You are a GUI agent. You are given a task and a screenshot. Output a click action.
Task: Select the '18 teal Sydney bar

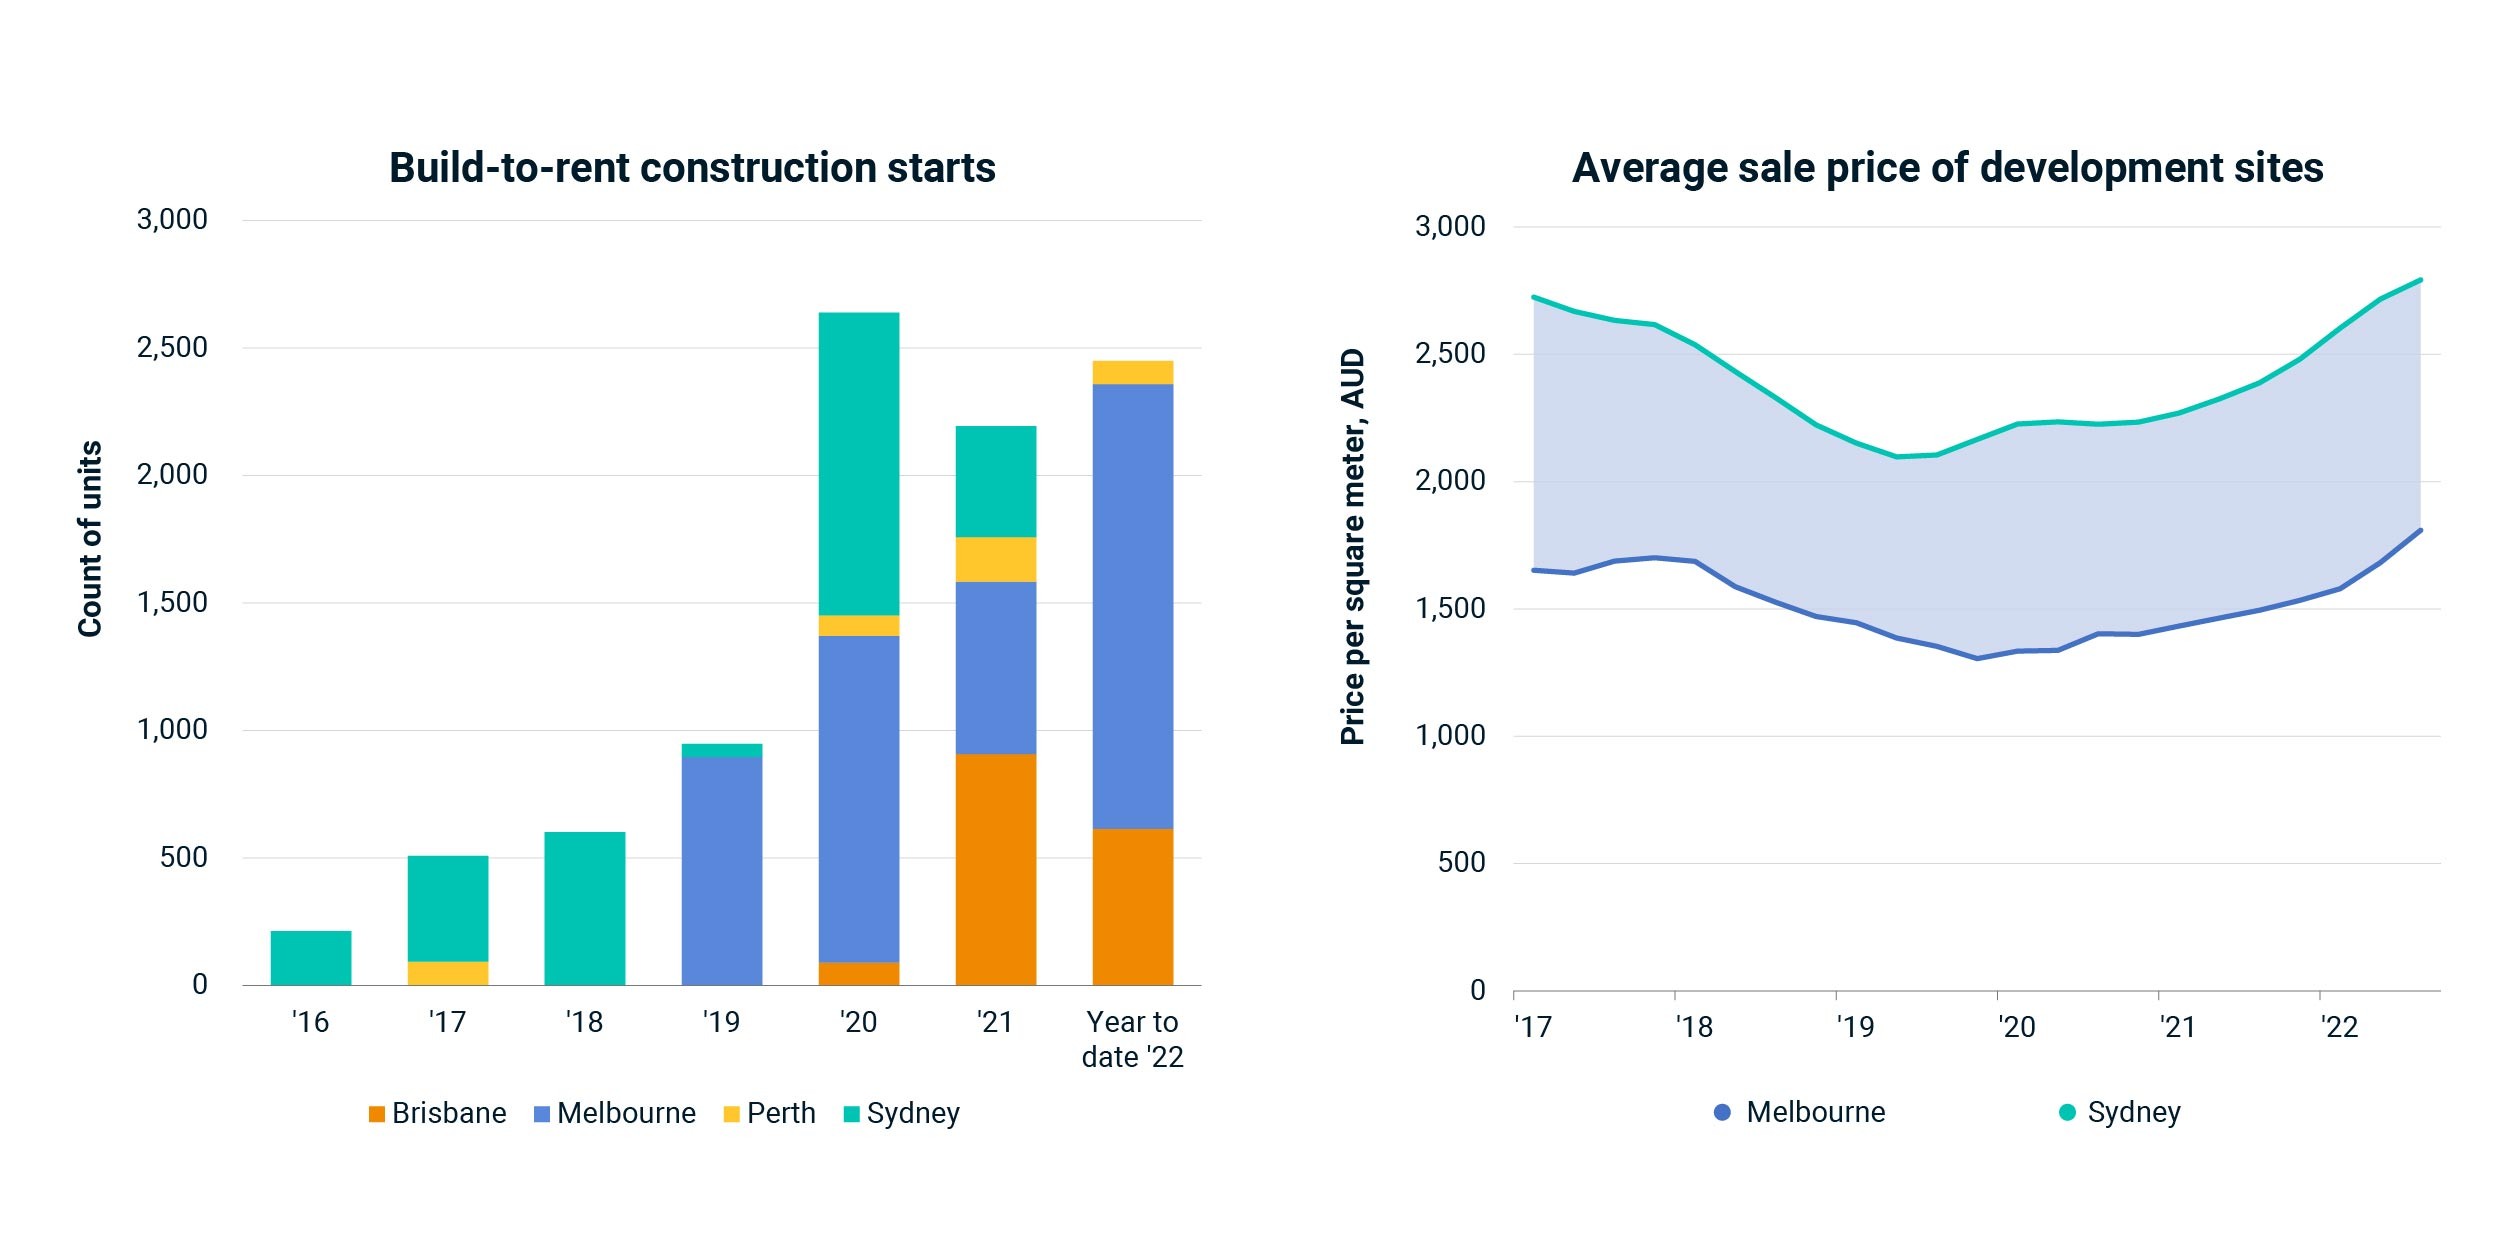pyautogui.click(x=585, y=909)
